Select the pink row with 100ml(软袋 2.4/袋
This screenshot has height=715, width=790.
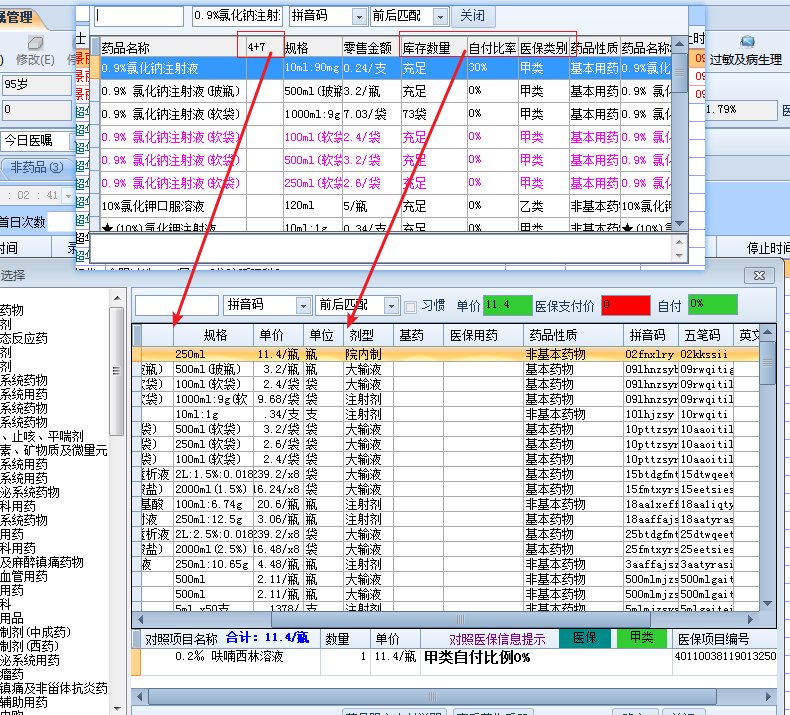[385, 137]
